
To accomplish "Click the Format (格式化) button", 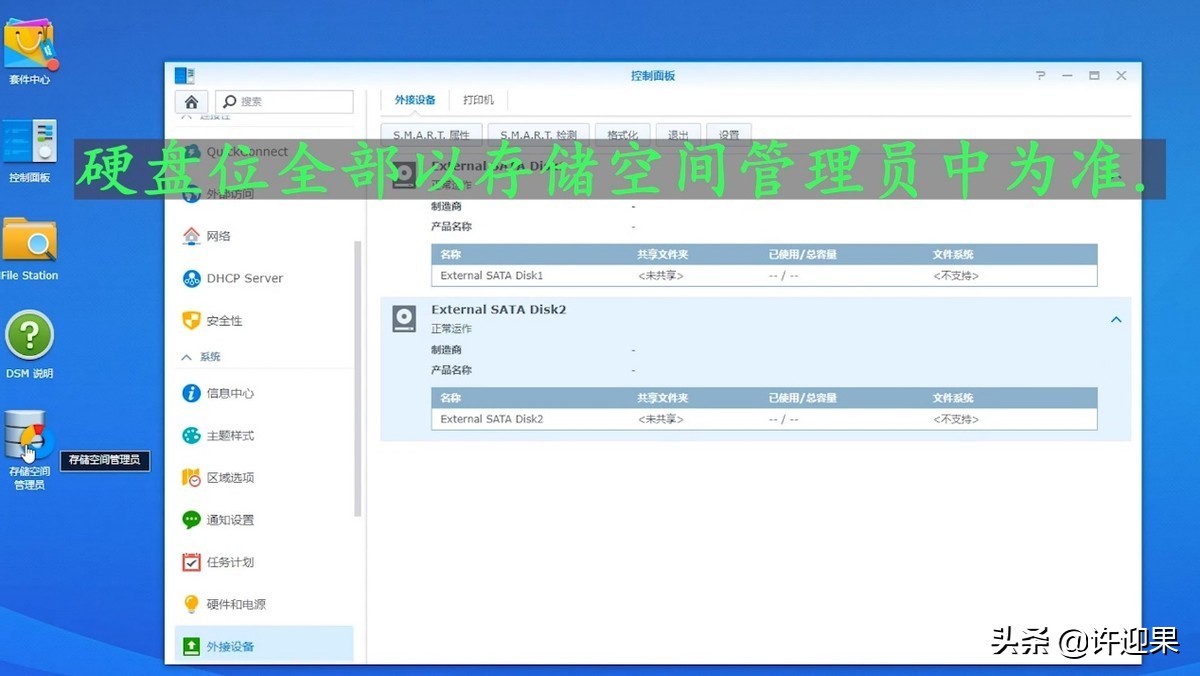I will [x=622, y=135].
